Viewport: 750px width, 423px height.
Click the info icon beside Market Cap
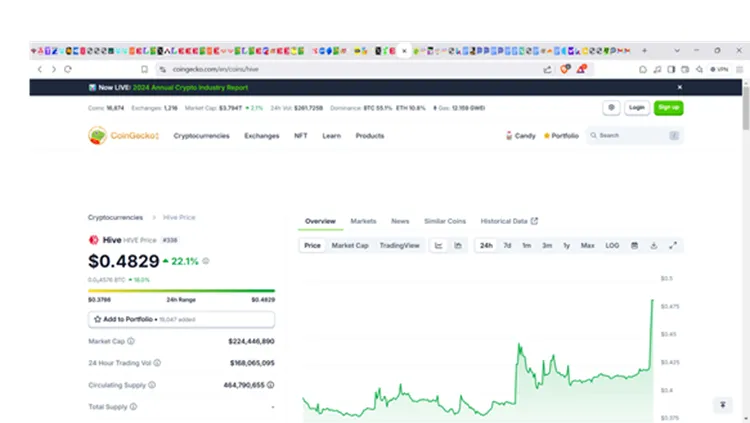131,341
